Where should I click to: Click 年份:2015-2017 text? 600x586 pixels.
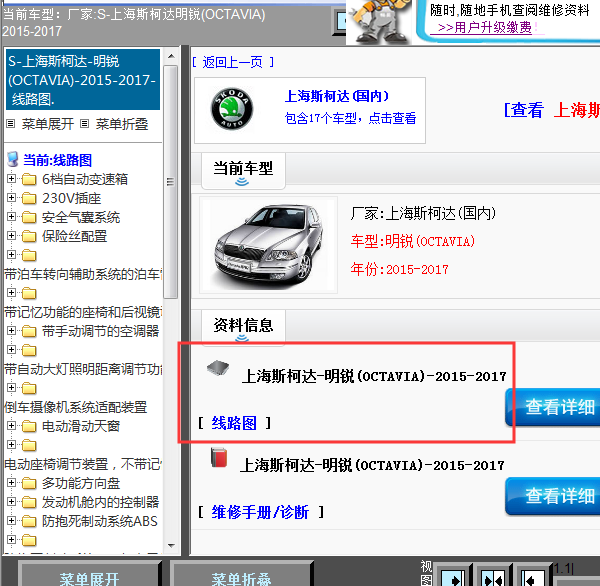[399, 269]
